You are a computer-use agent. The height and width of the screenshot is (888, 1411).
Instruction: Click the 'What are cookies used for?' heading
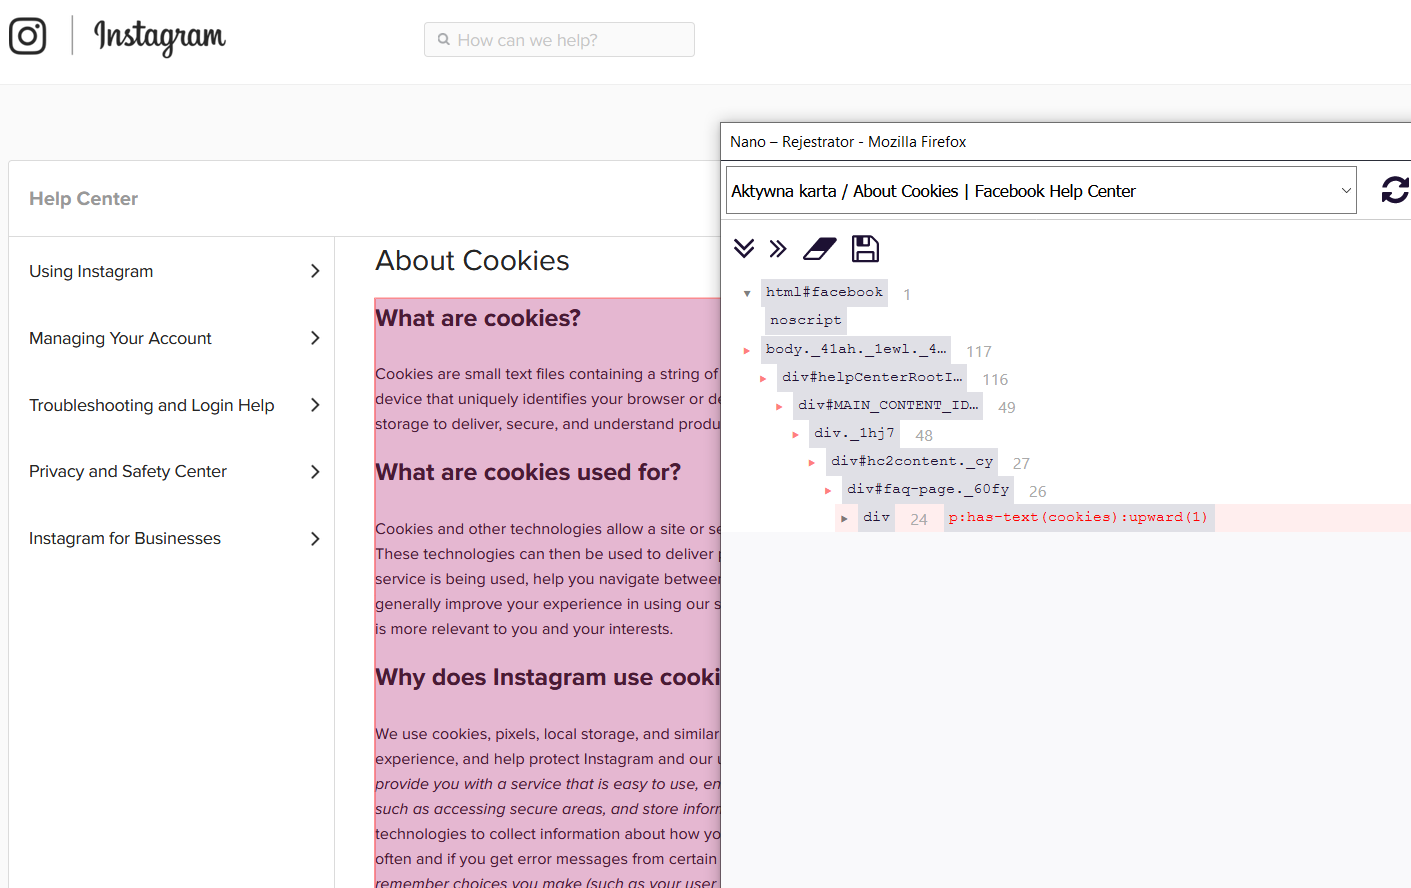tap(528, 472)
